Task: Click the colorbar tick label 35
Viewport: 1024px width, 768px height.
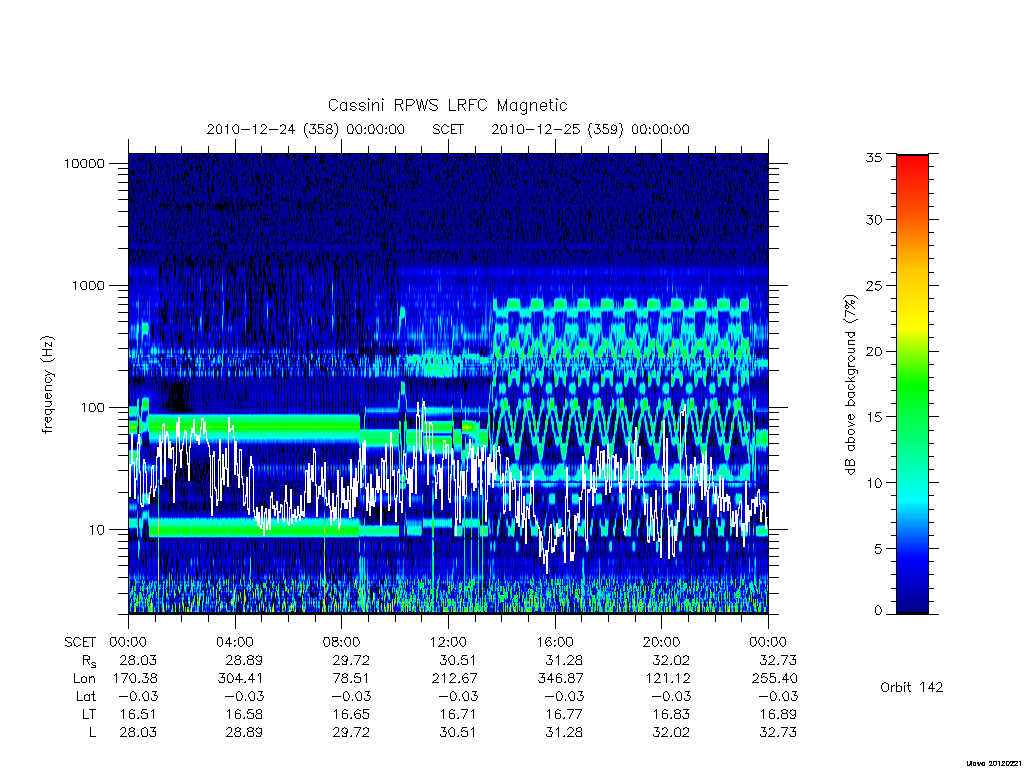Action: [x=873, y=157]
